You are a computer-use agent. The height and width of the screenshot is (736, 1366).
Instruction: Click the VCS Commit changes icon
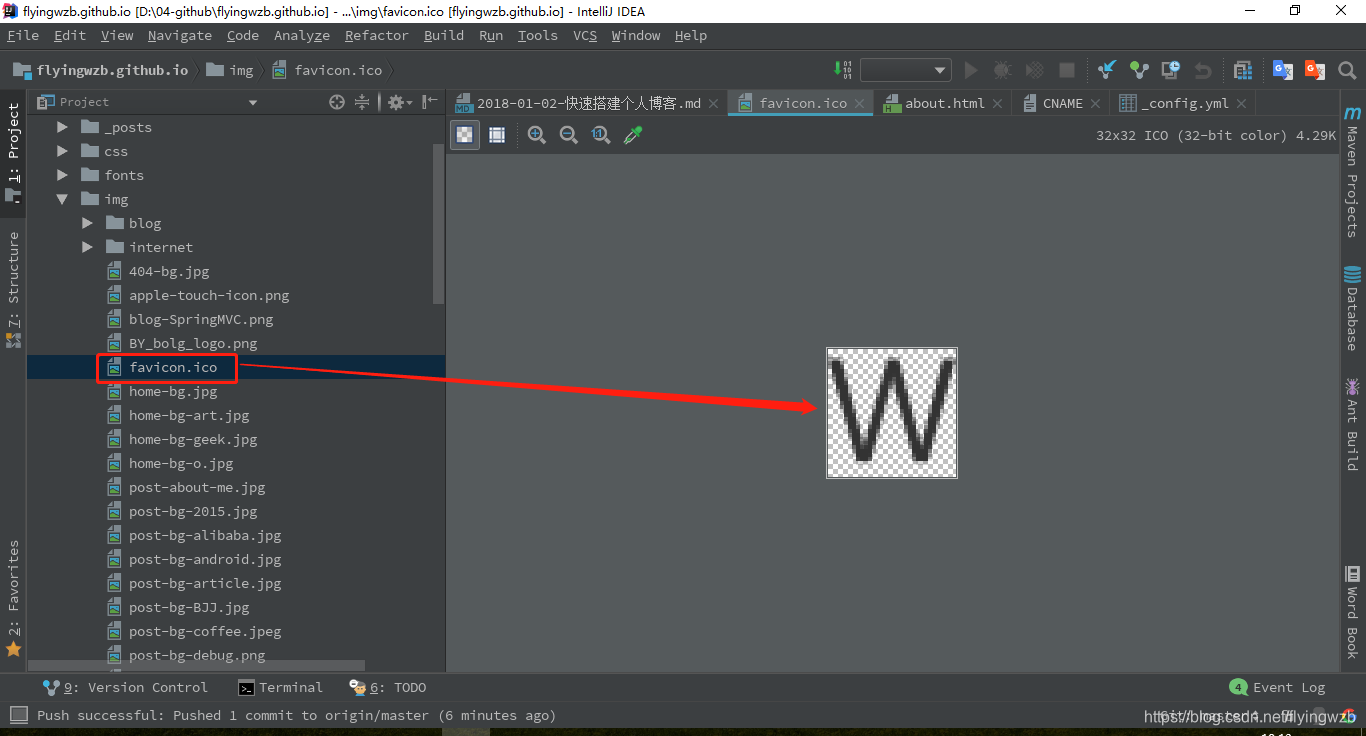(1139, 70)
